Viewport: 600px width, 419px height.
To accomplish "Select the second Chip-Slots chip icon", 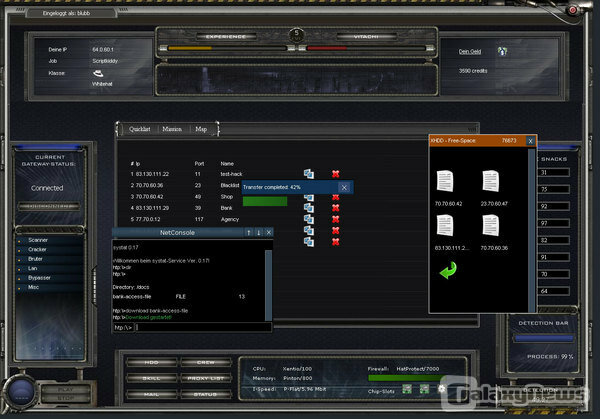I will (x=424, y=389).
